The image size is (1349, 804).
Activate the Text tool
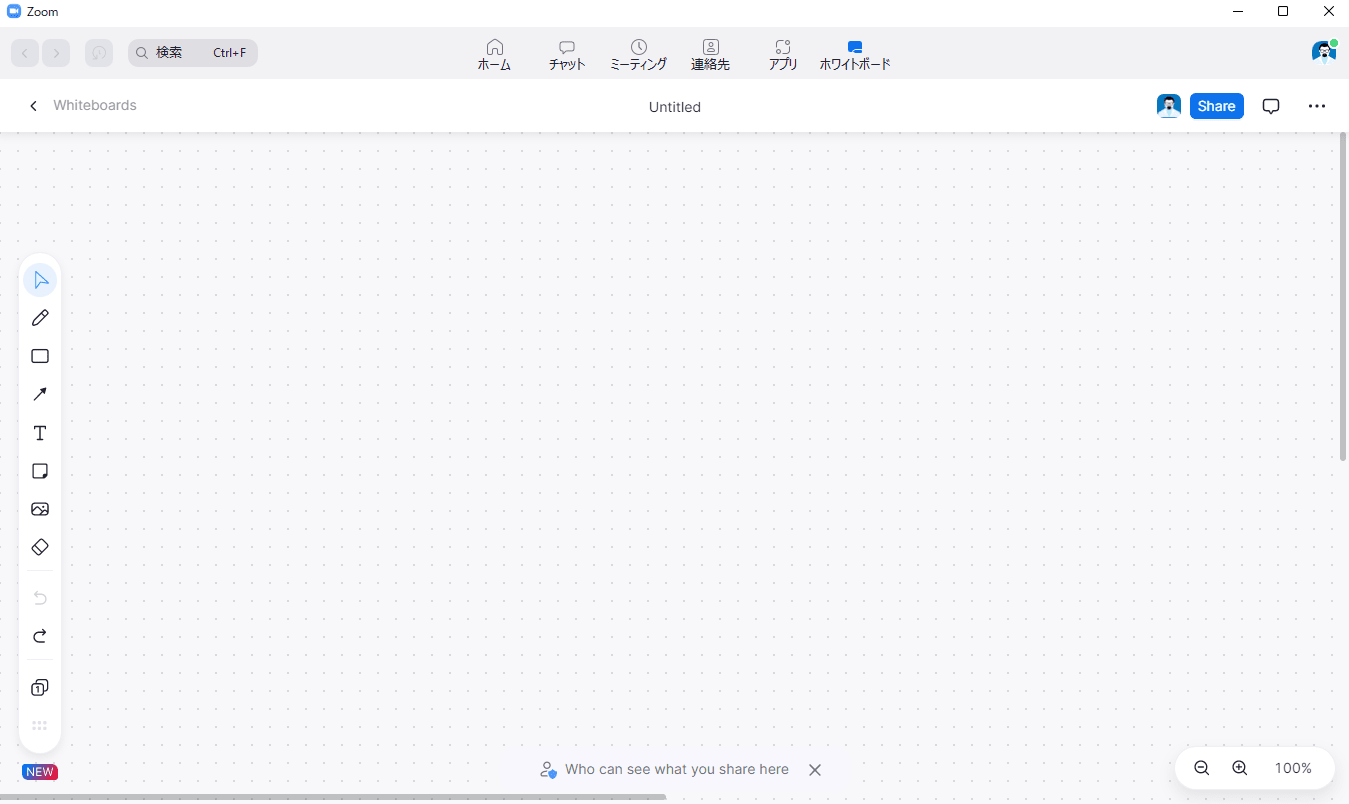pyautogui.click(x=40, y=433)
